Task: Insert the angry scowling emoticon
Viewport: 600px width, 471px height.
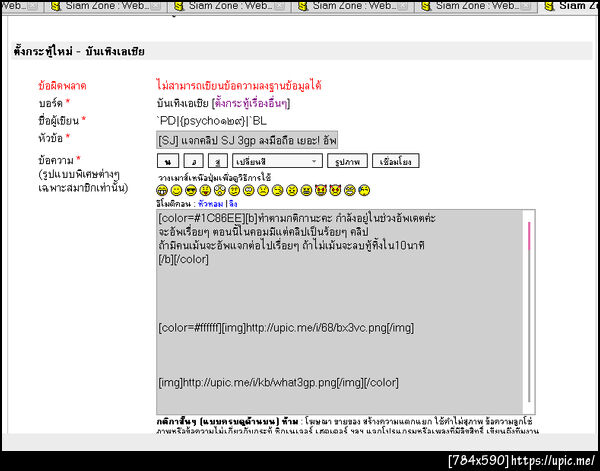Action: (292, 190)
